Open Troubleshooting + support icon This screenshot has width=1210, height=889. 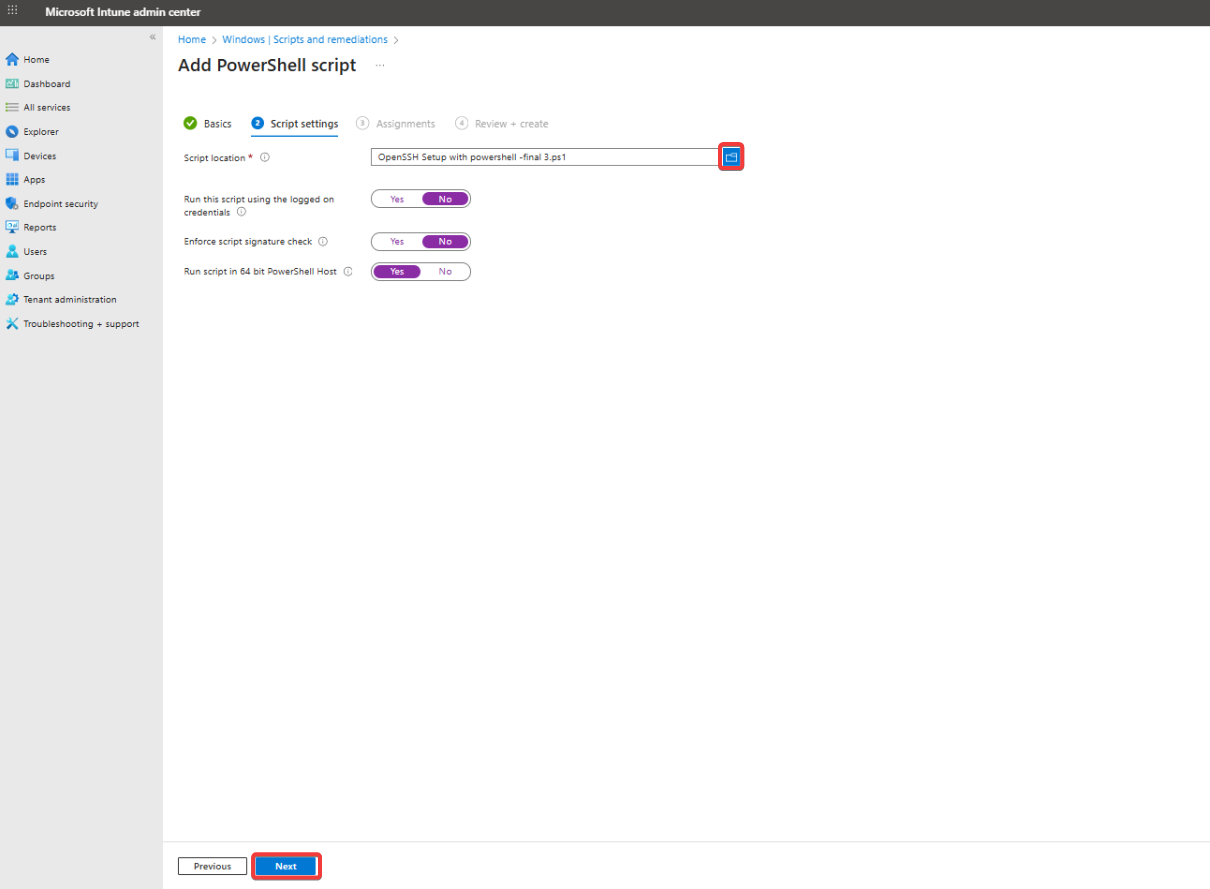(x=12, y=324)
